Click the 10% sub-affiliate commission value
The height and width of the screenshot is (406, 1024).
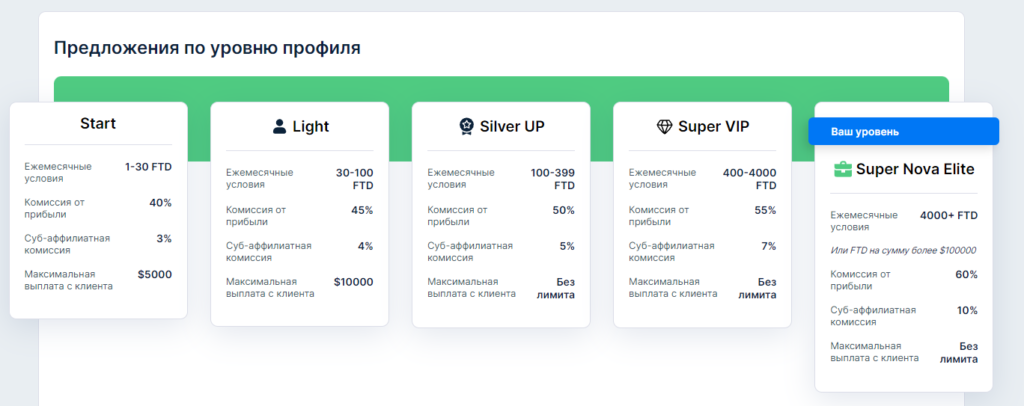click(x=967, y=310)
